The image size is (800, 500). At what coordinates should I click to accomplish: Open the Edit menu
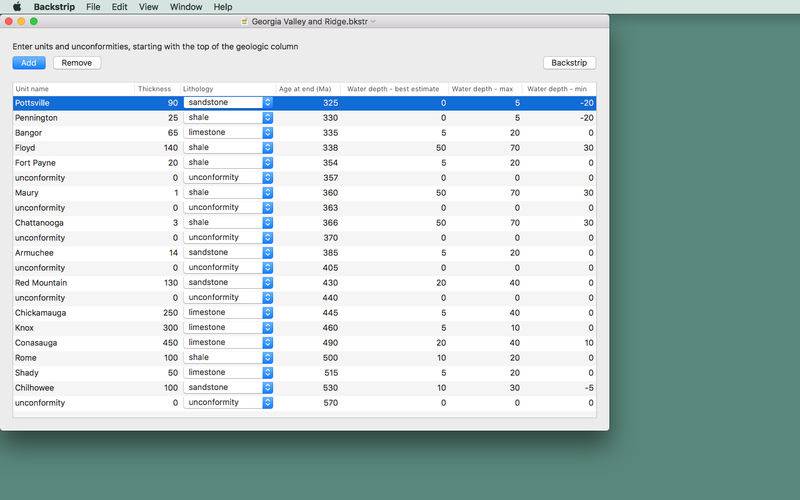(x=119, y=7)
